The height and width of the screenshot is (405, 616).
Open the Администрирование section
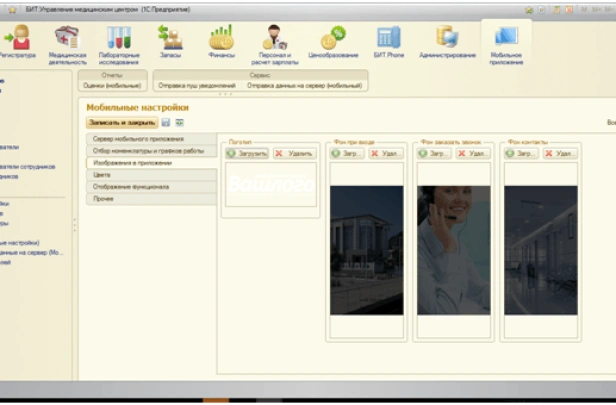pos(447,44)
